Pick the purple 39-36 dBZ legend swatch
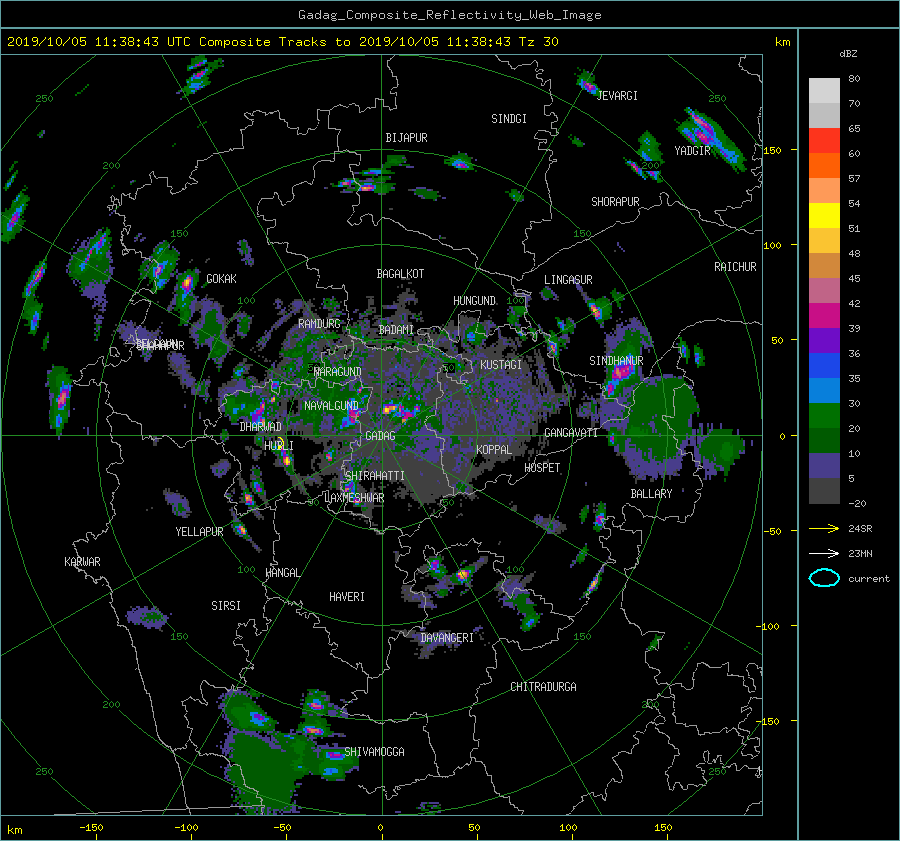 coord(824,341)
